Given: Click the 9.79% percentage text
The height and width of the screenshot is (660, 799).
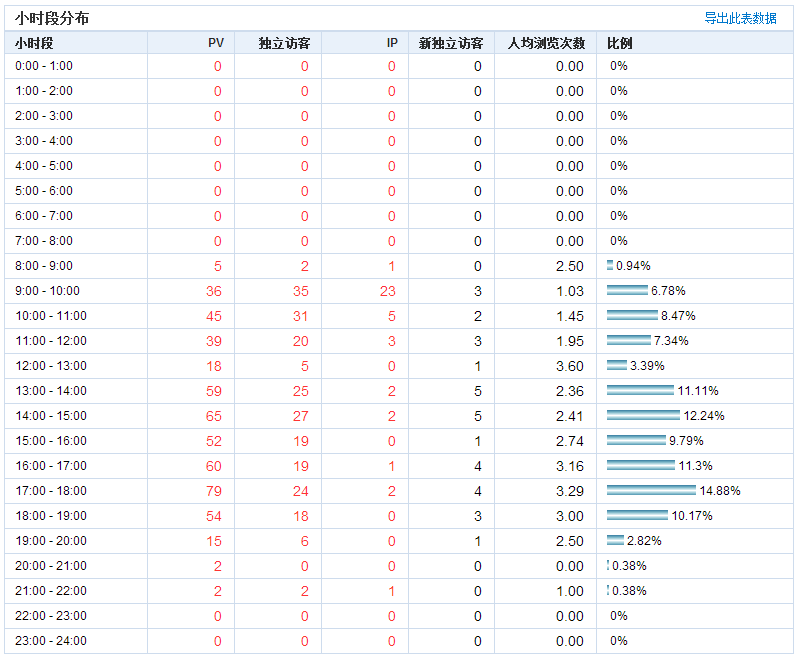Looking at the screenshot, I should [x=686, y=440].
